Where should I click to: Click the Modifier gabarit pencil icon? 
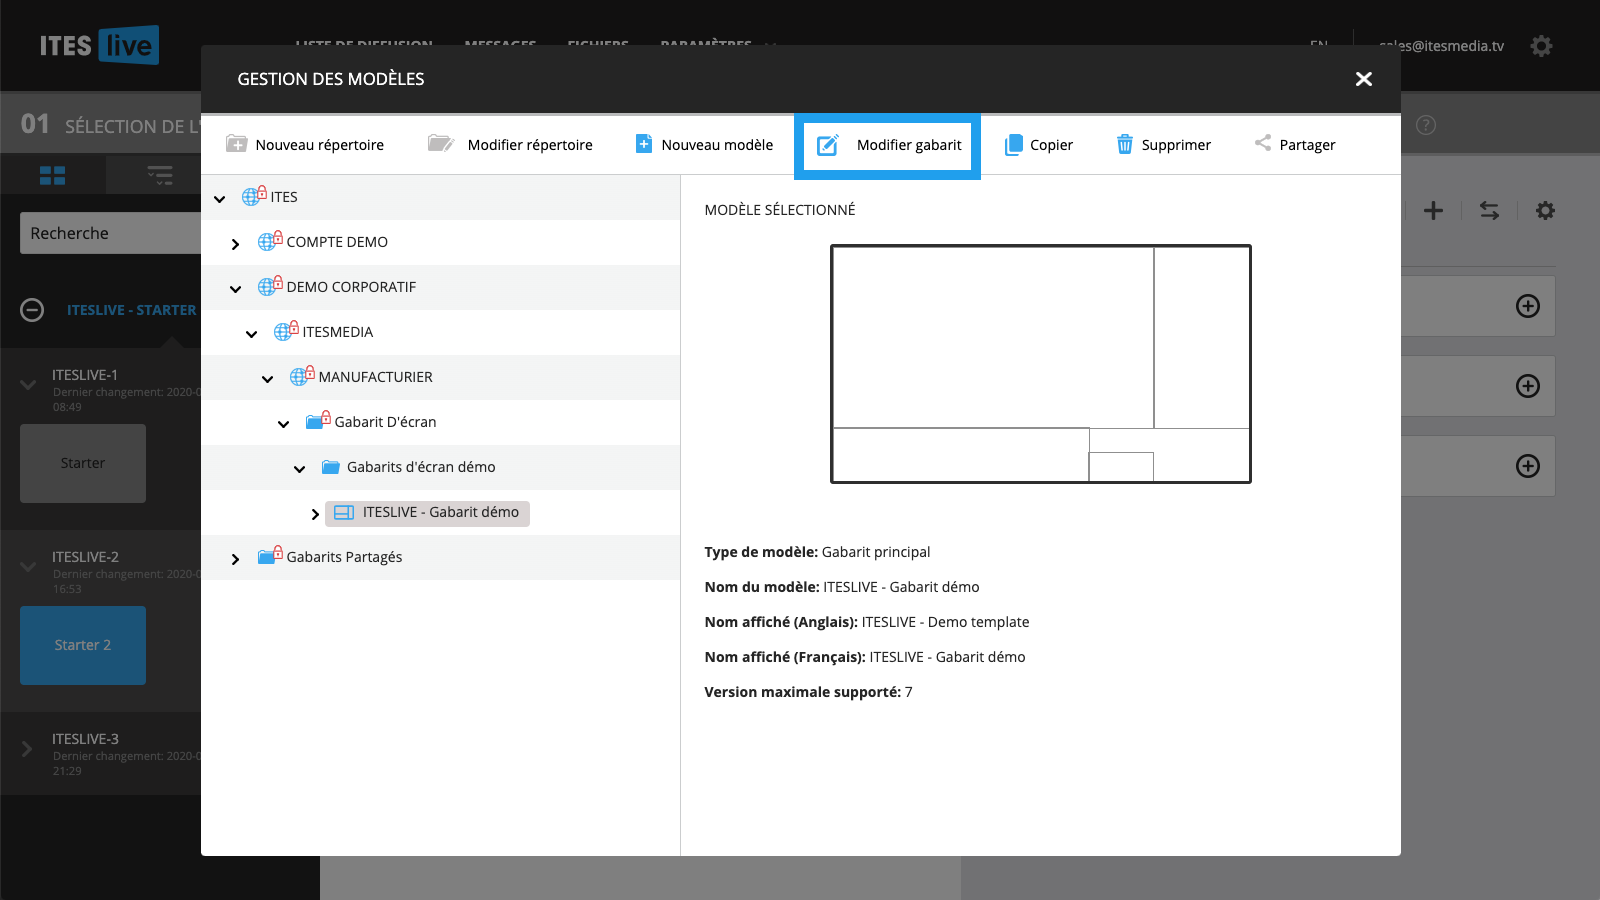[x=828, y=145]
